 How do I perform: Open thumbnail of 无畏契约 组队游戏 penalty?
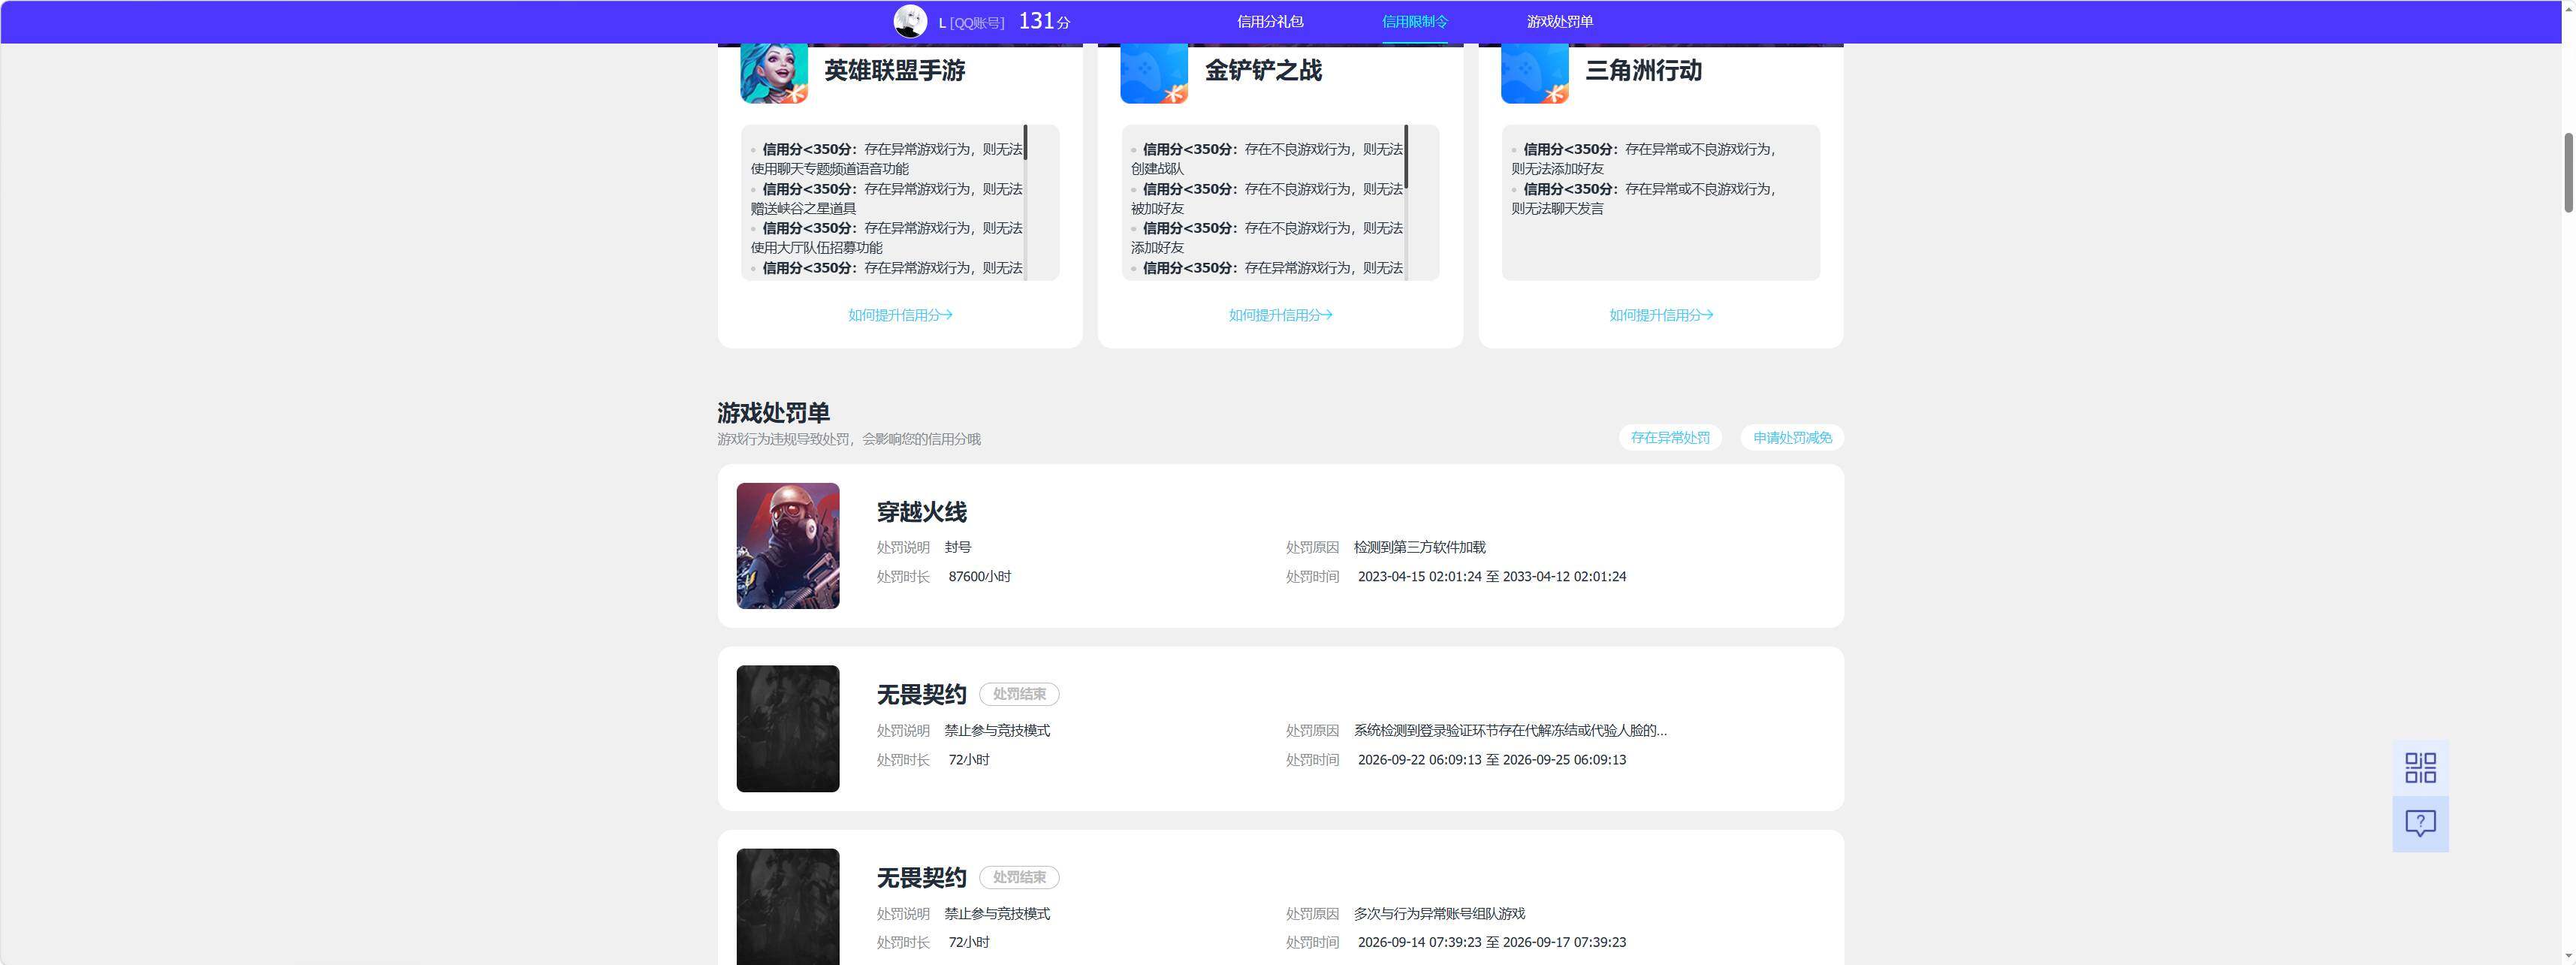coord(788,907)
